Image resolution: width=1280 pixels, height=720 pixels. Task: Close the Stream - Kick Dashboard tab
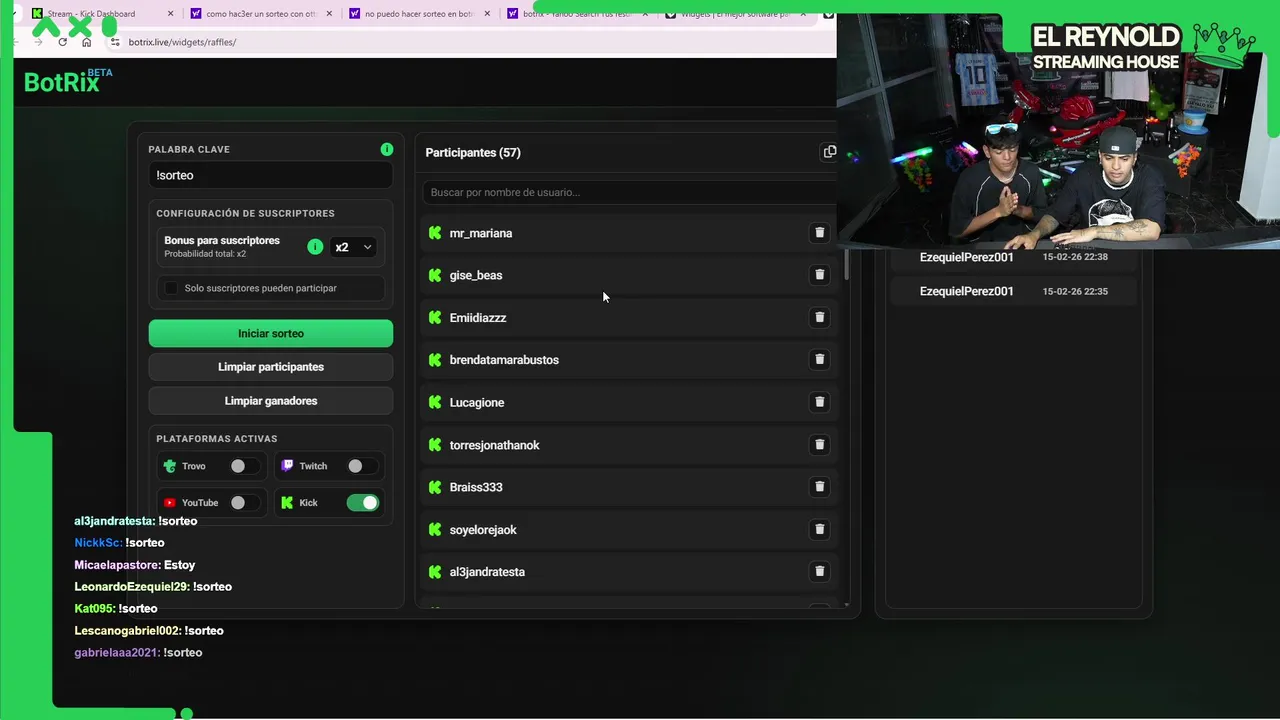pyautogui.click(x=170, y=14)
